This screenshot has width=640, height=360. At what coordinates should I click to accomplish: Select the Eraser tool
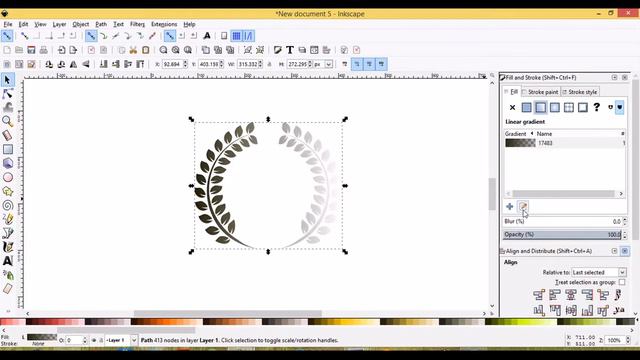7,289
